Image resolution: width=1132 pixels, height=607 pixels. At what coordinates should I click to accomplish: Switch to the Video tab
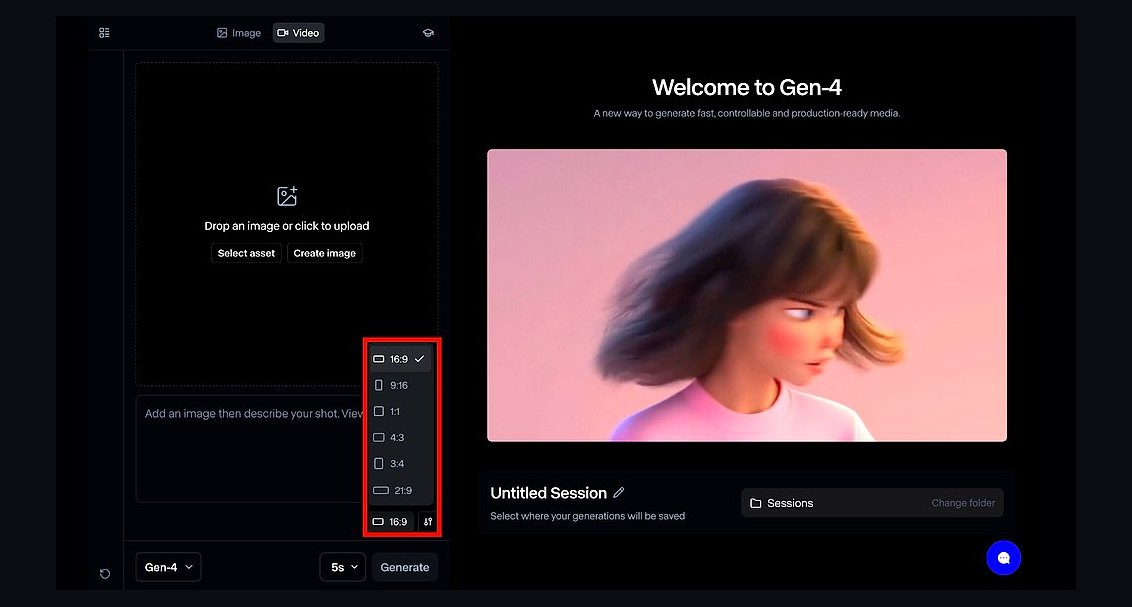click(x=298, y=32)
